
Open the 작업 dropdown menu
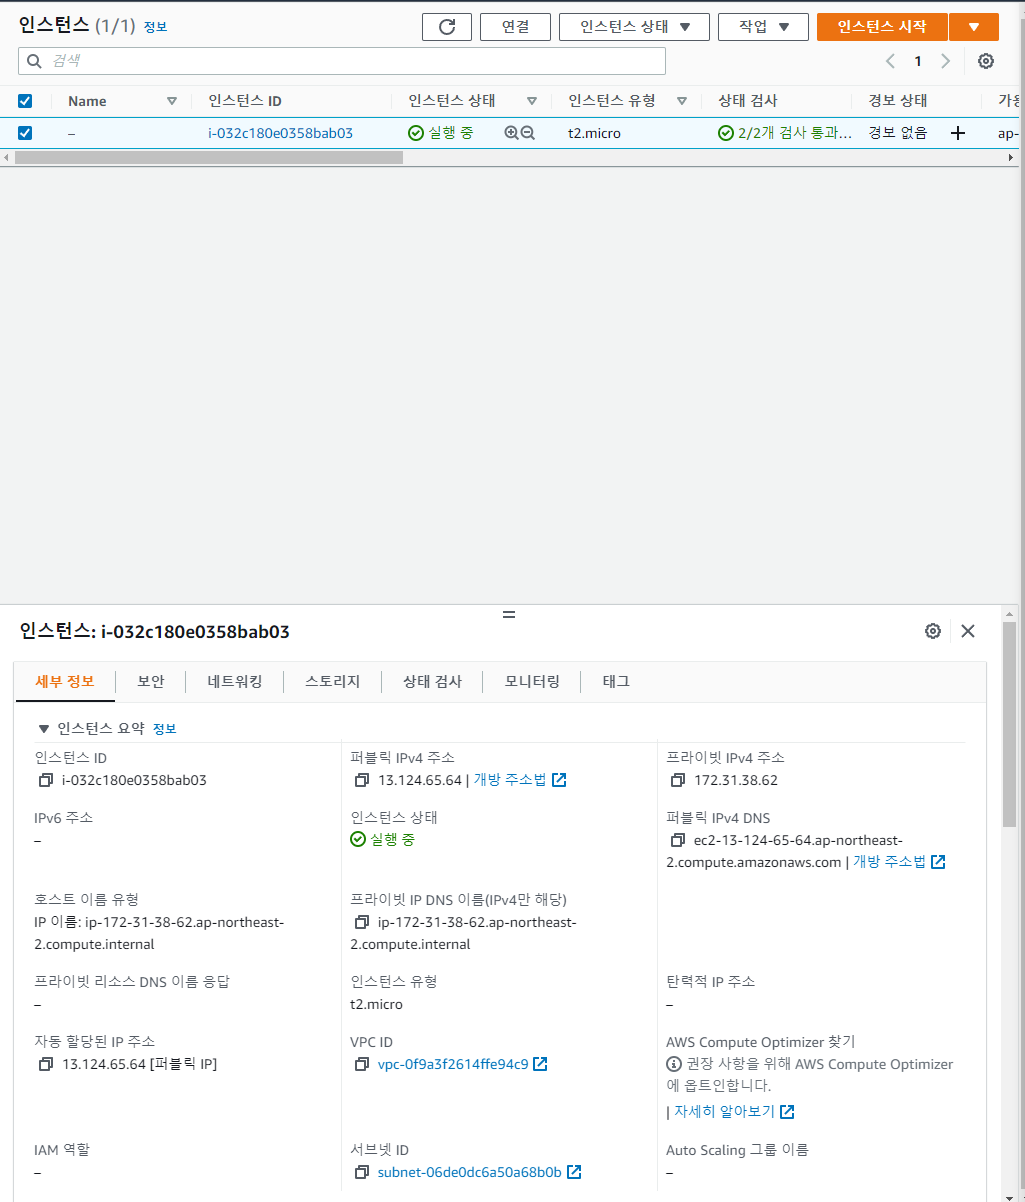coord(763,27)
